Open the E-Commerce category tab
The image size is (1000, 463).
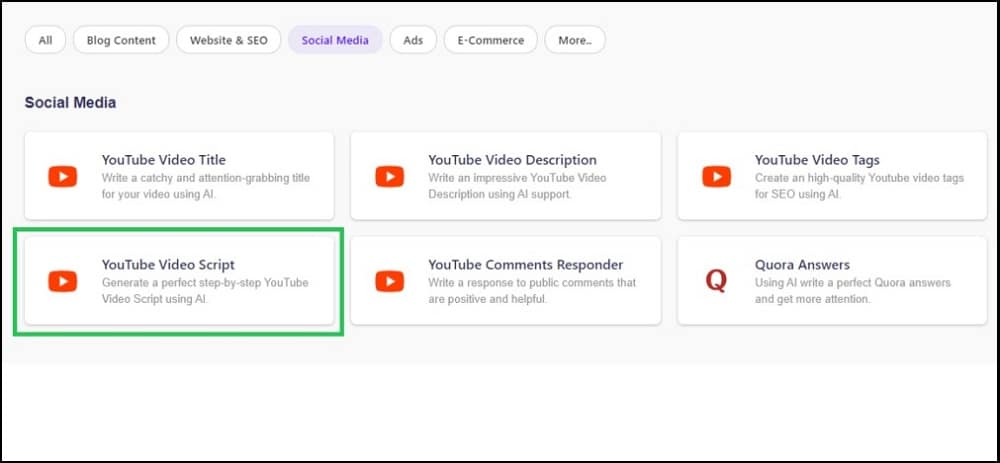(x=490, y=40)
